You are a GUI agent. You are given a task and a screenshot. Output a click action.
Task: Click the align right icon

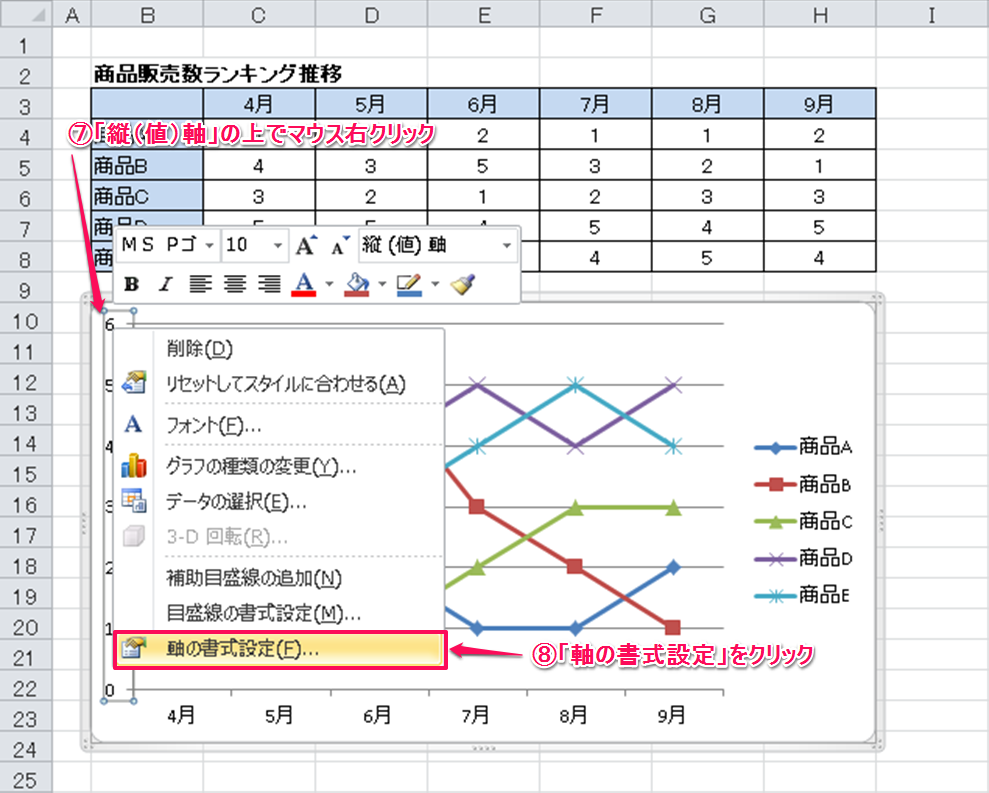click(269, 284)
